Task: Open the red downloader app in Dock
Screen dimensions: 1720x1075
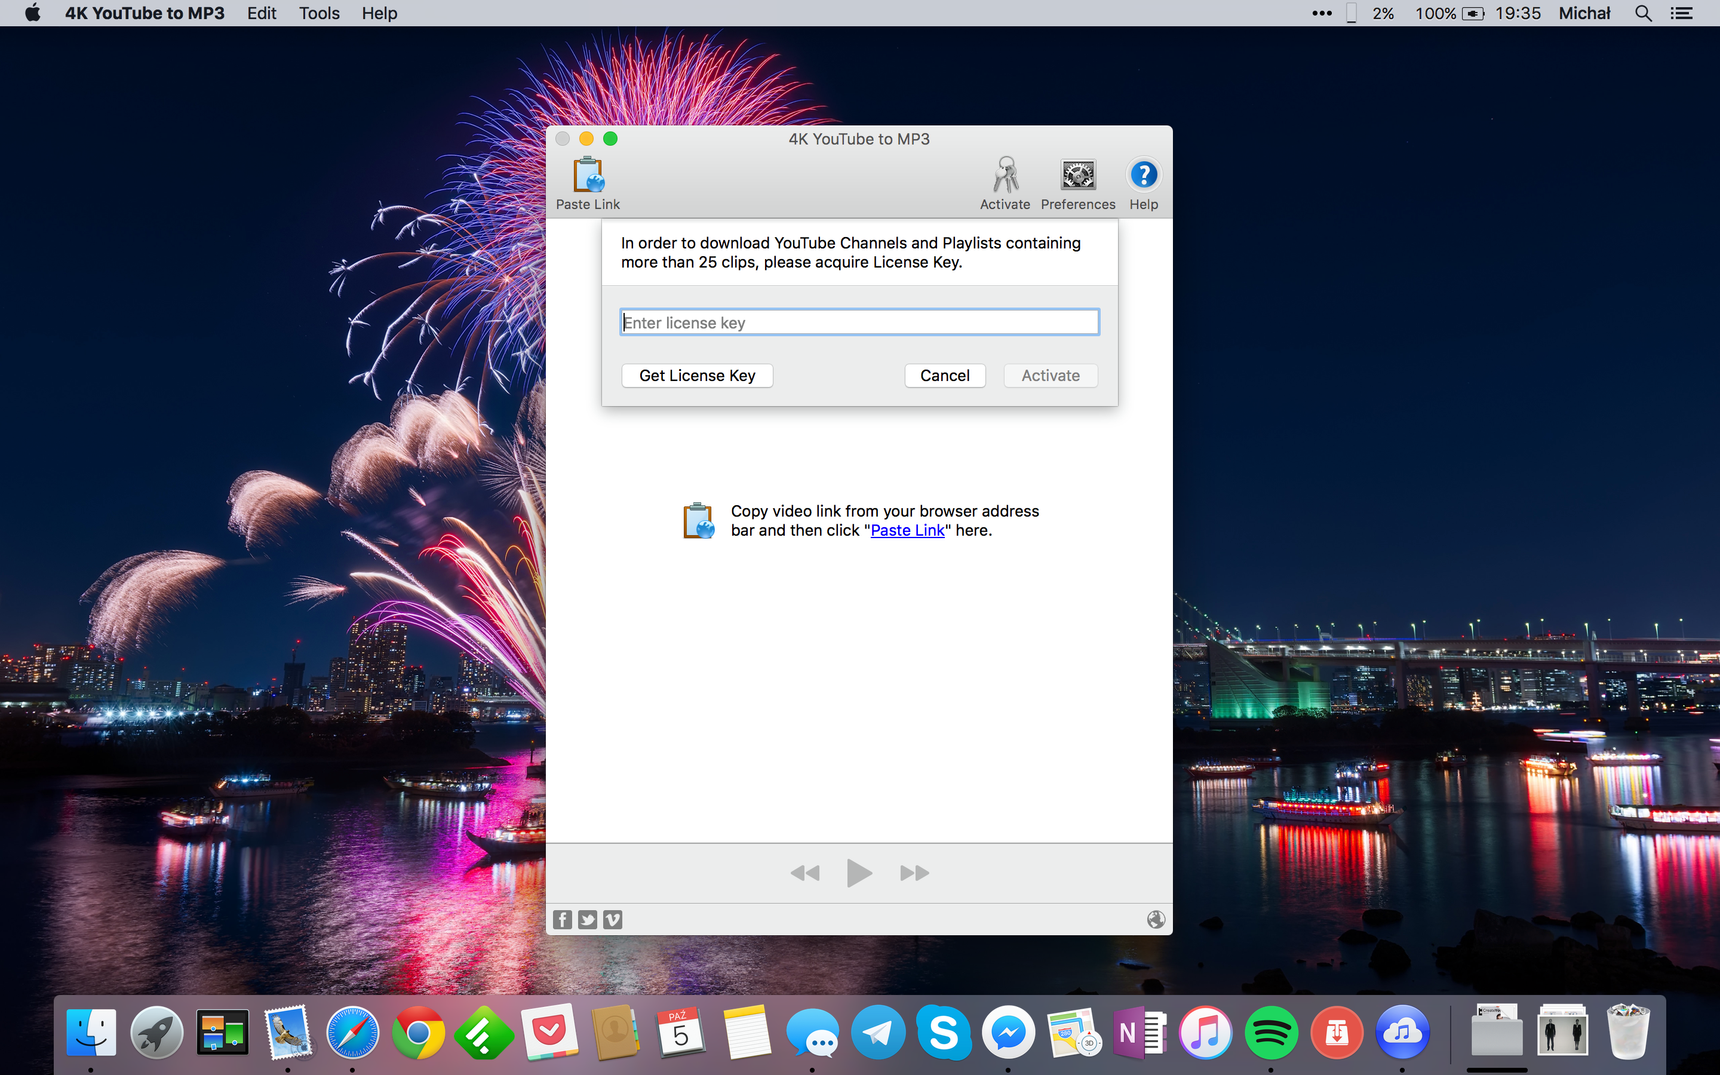Action: [1337, 1033]
